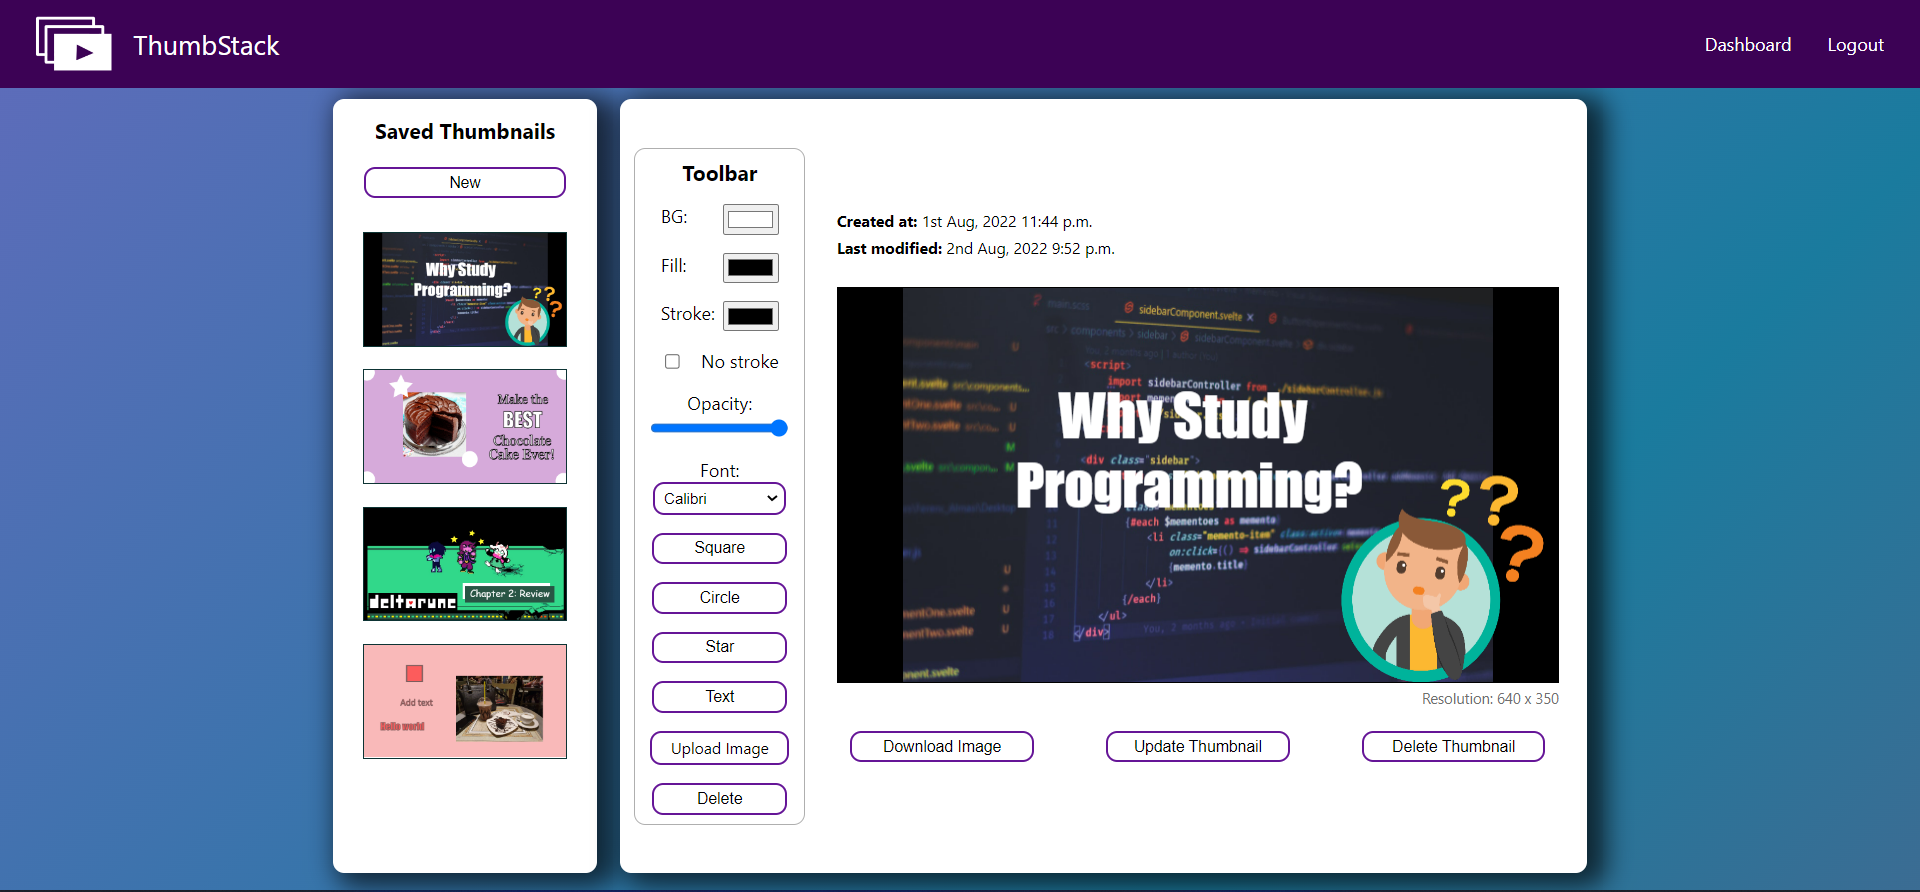
Task: Add a Circle shape
Action: [719, 598]
